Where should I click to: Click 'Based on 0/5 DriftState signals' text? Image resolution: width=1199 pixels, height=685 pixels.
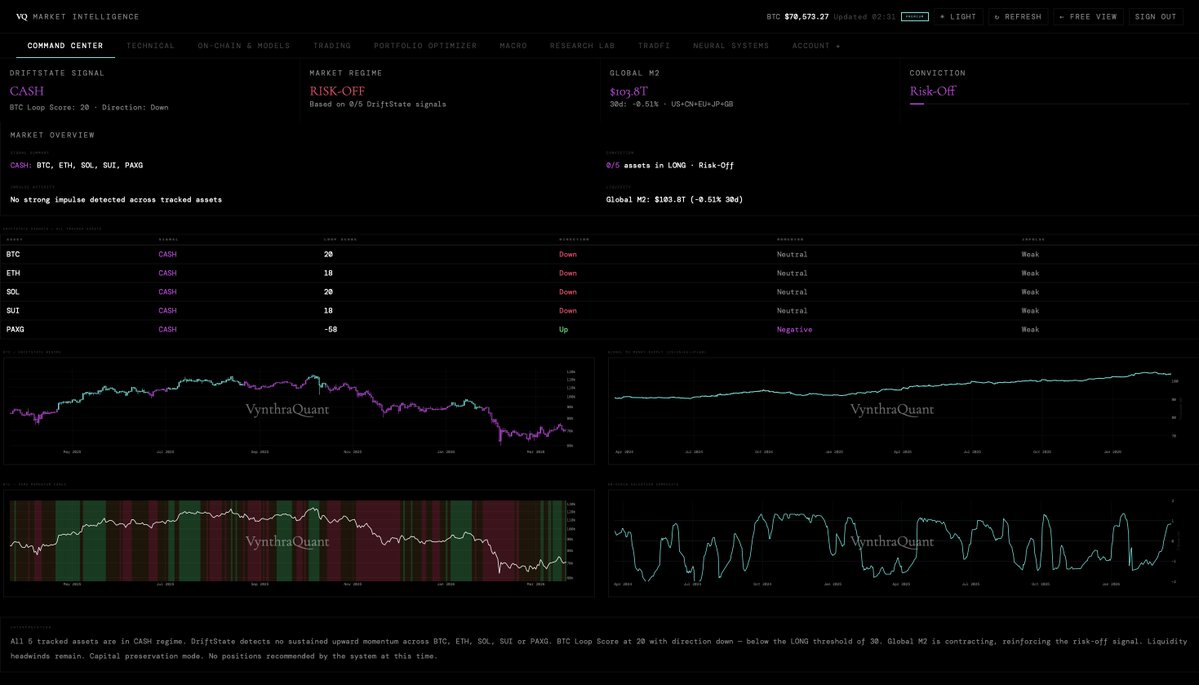378,104
